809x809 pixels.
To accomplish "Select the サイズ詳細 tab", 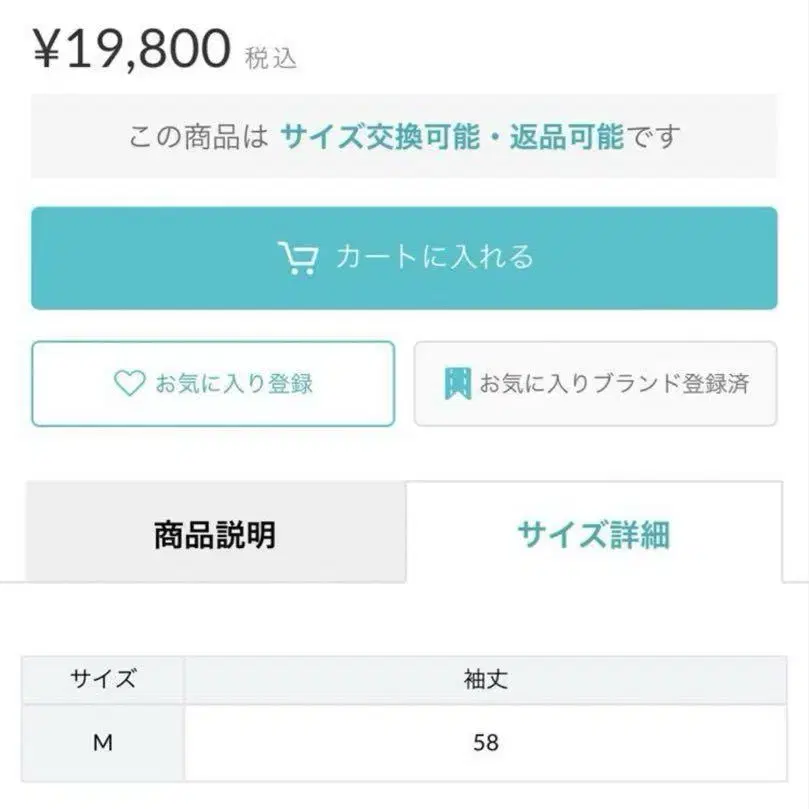I will (x=593, y=535).
